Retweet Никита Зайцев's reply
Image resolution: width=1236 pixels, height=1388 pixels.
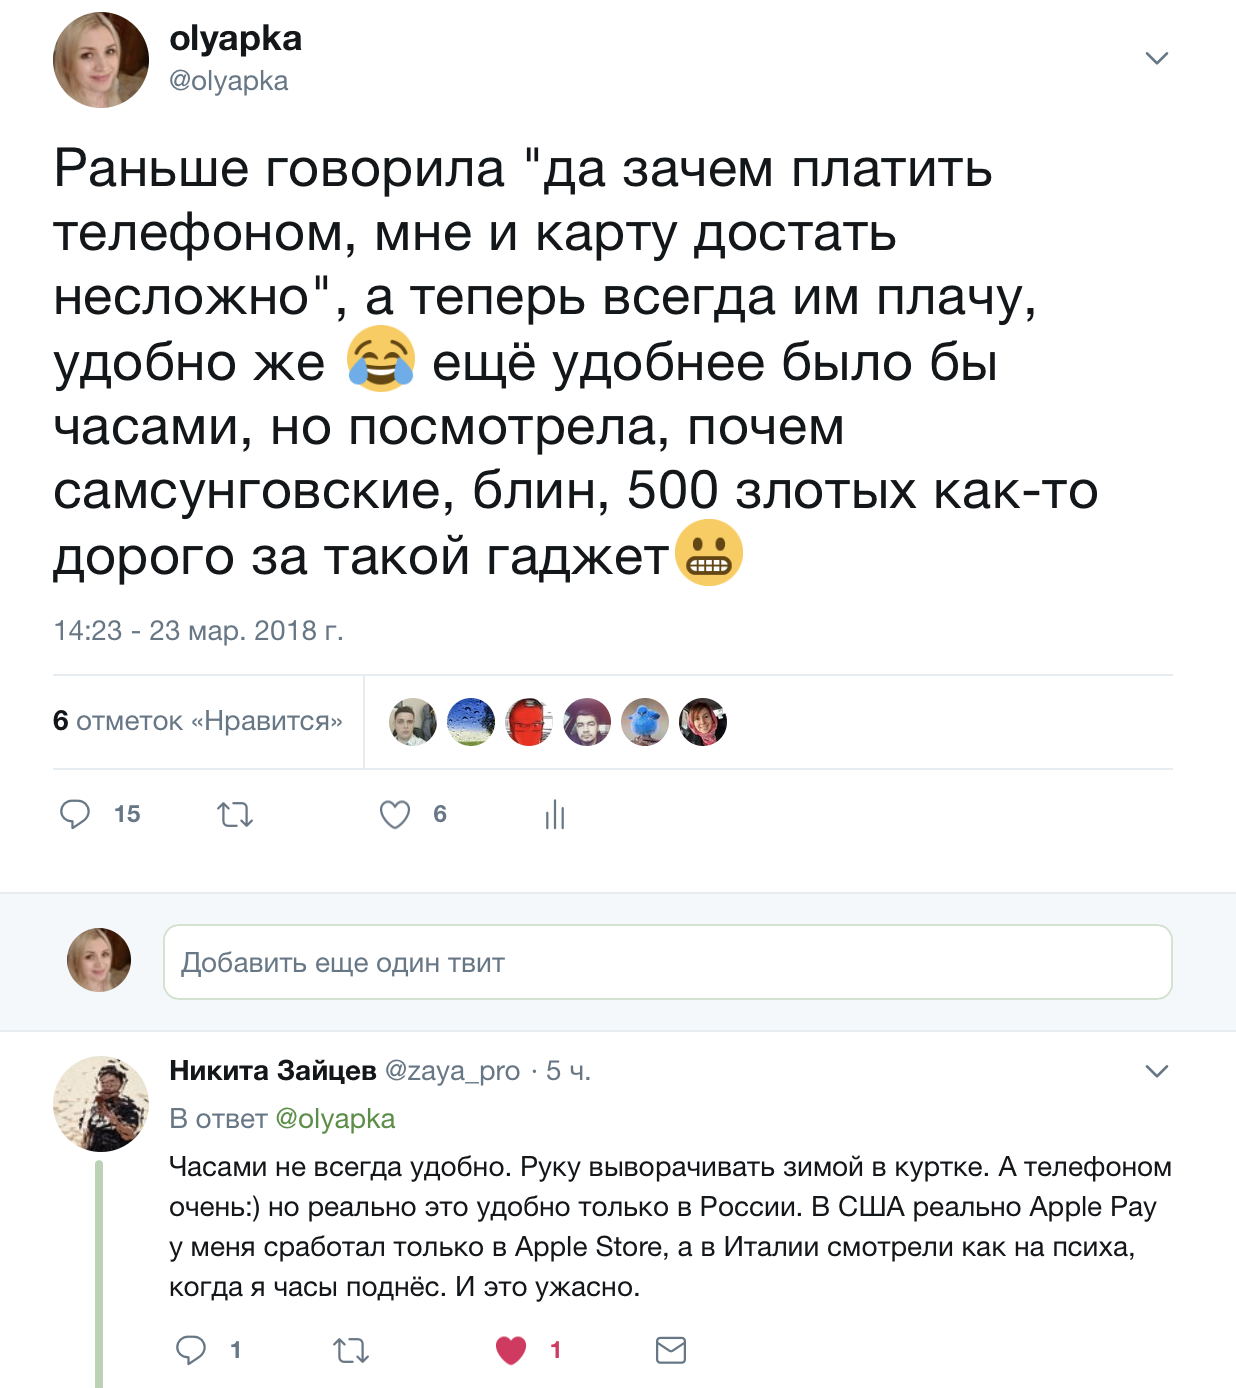click(x=351, y=1351)
